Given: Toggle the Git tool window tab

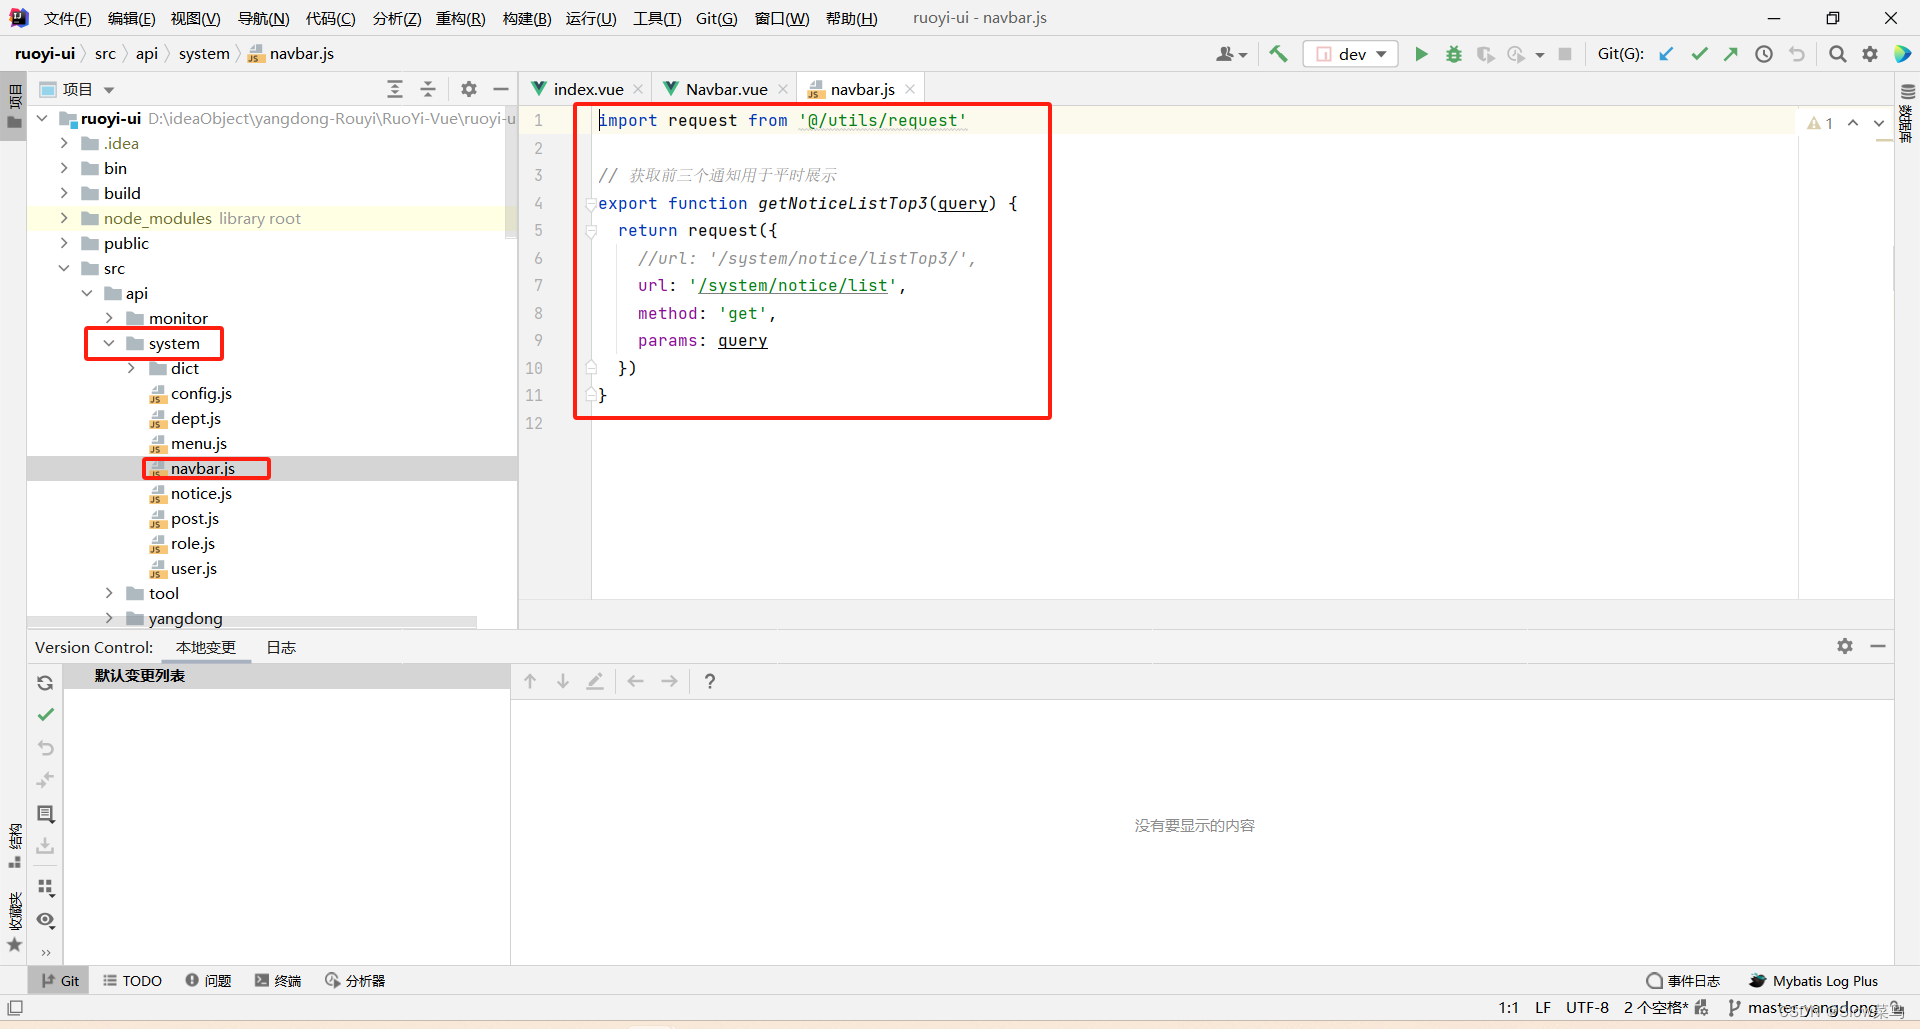Looking at the screenshot, I should click(58, 980).
